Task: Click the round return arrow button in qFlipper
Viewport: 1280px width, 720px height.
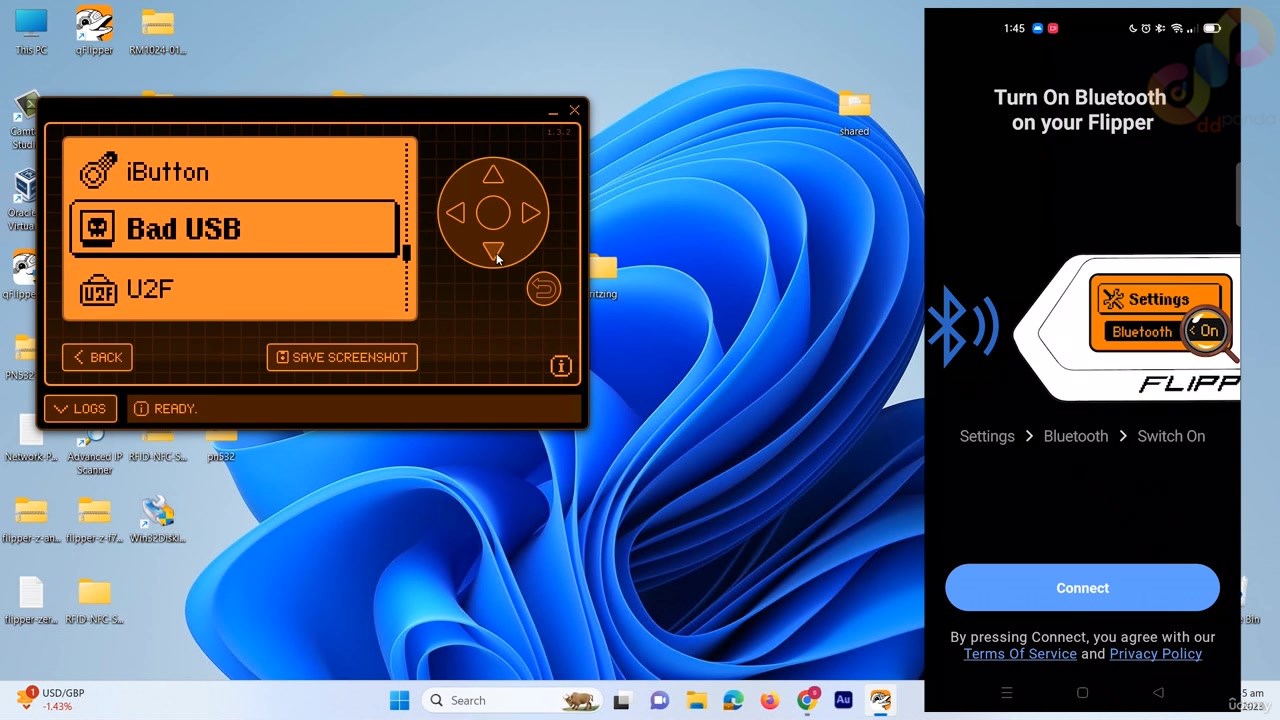Action: point(544,289)
